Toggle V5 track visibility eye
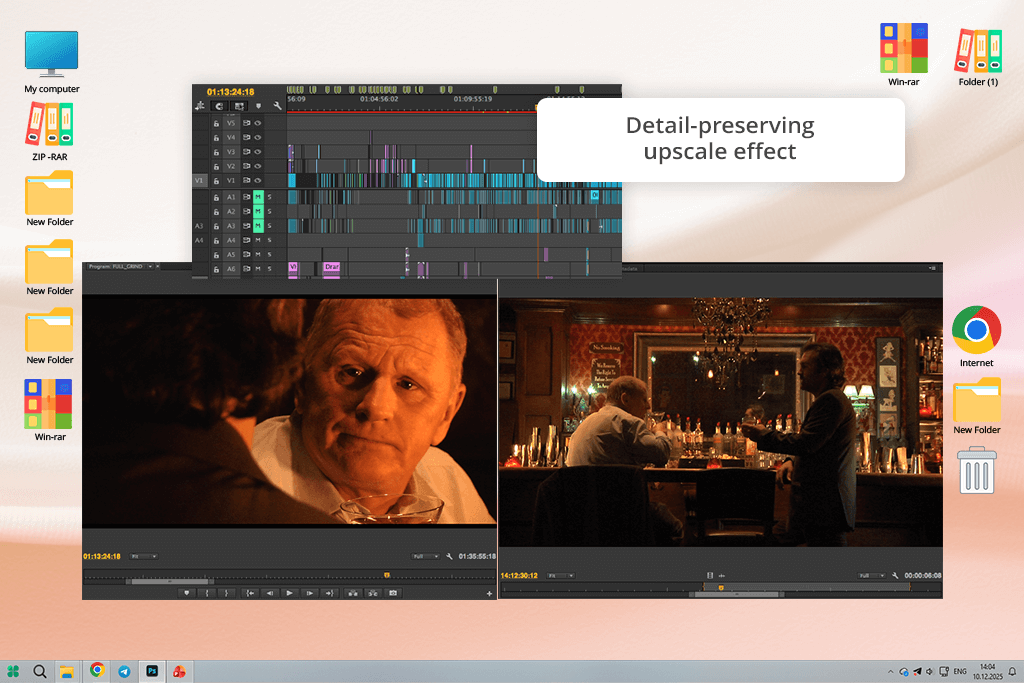This screenshot has width=1024, height=683. [x=258, y=123]
